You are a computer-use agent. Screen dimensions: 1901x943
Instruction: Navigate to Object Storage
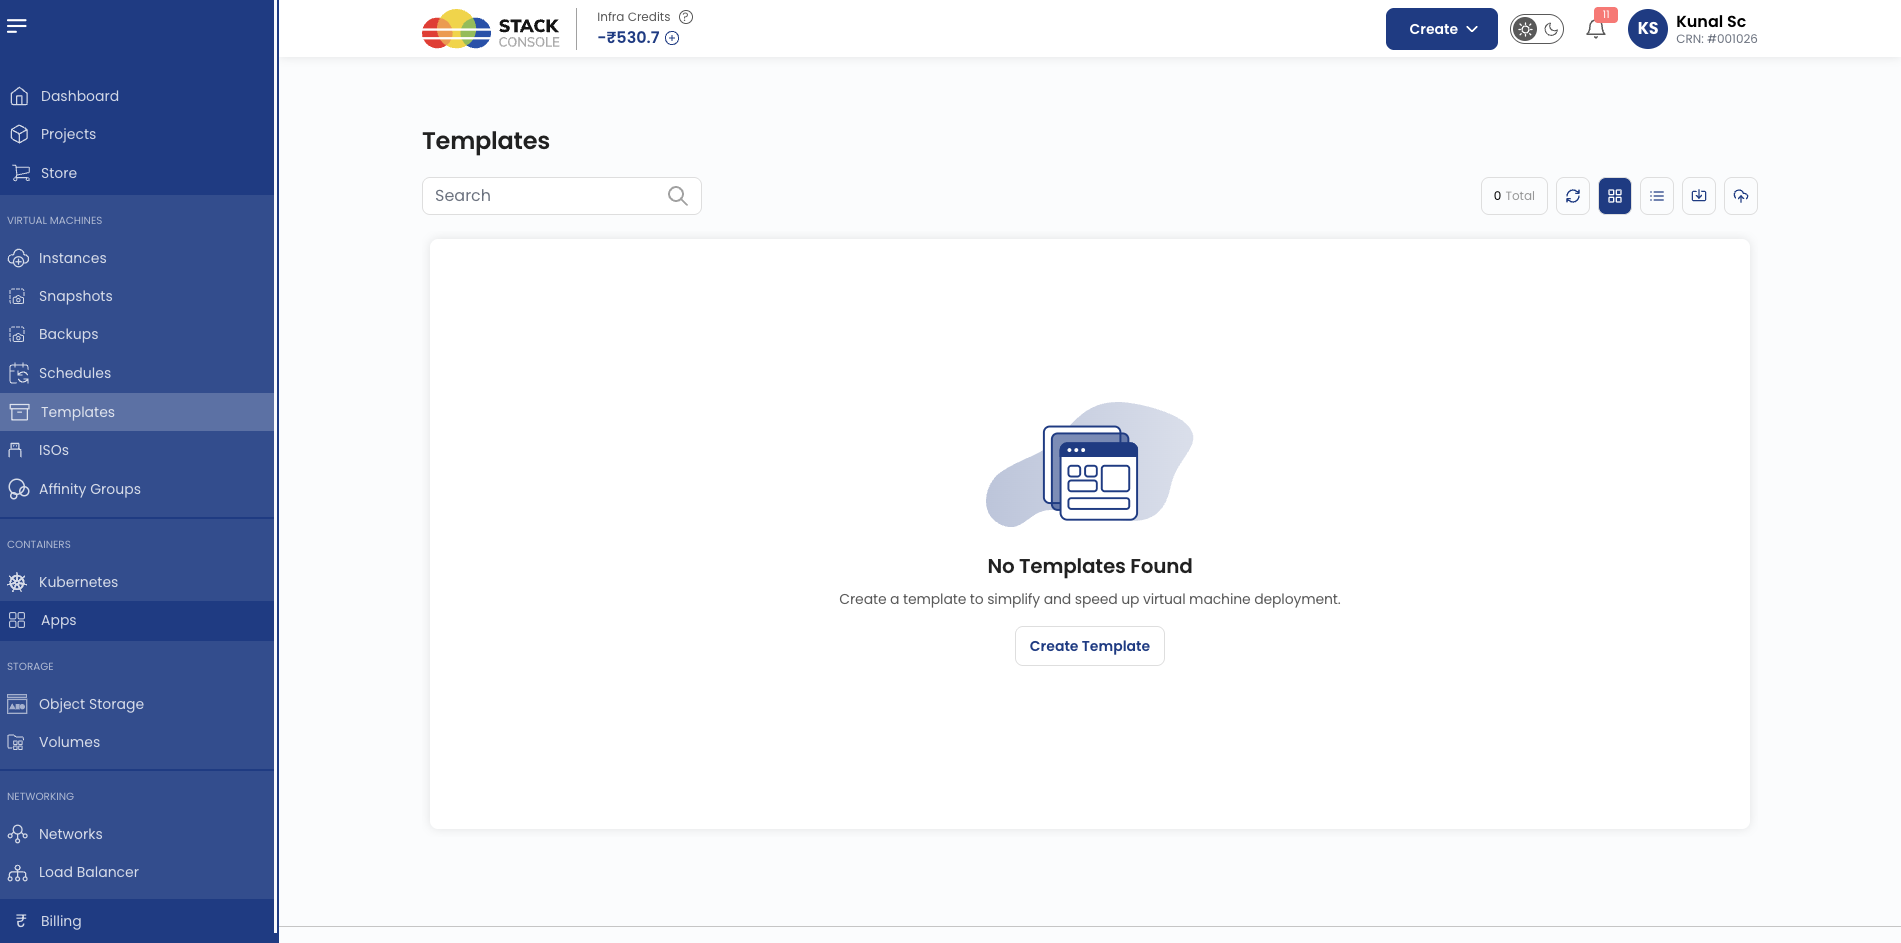137,704
